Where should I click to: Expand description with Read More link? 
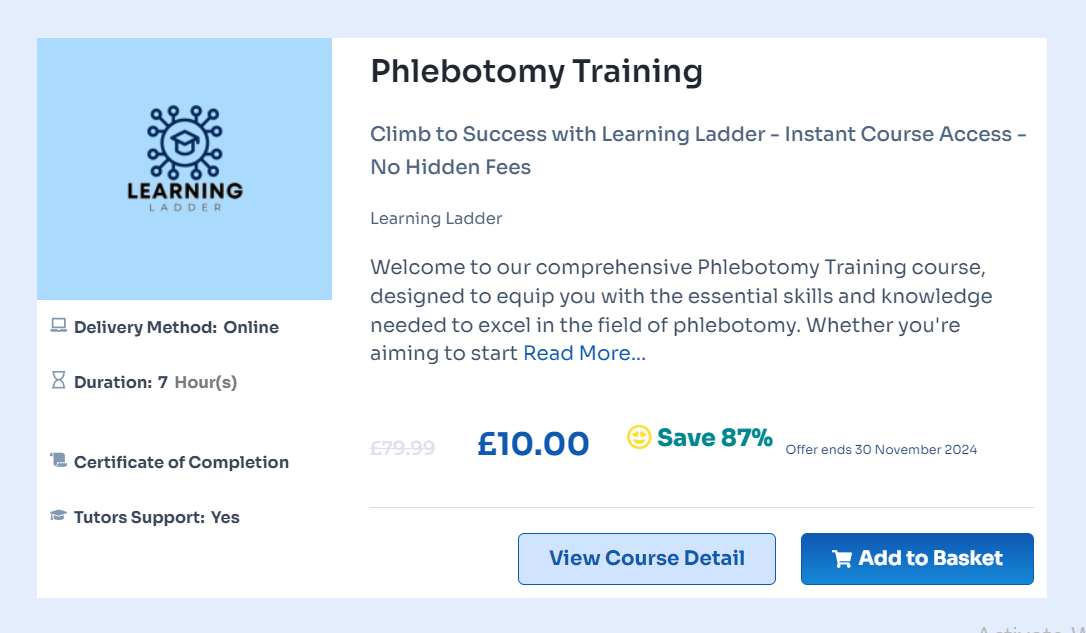coord(584,353)
